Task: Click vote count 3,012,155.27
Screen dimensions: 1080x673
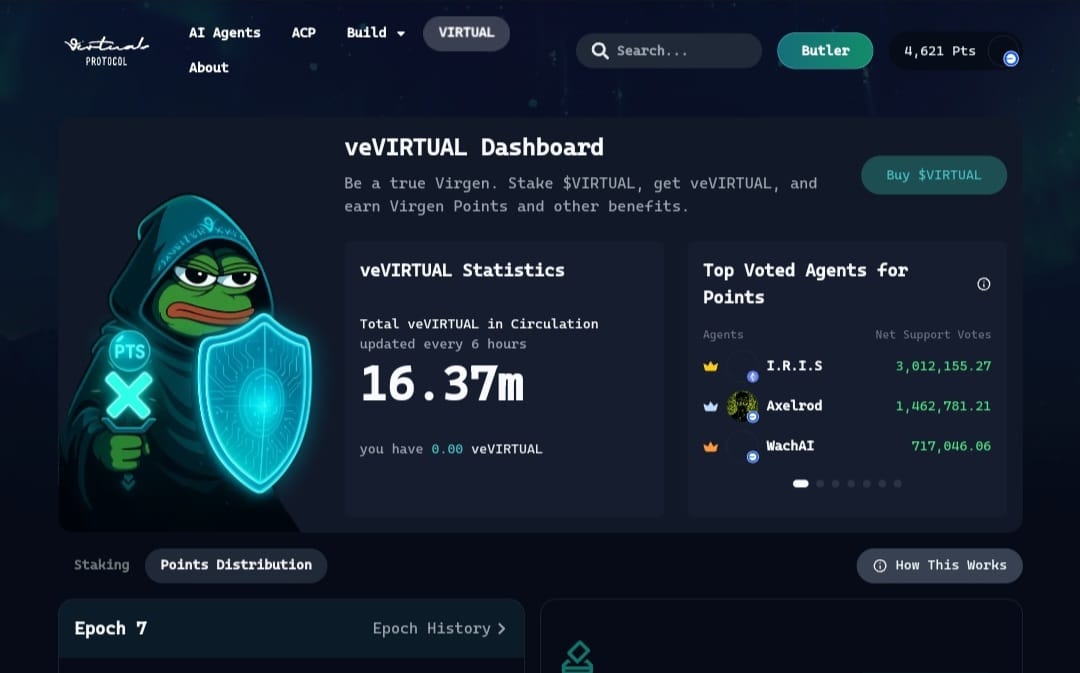Action: [943, 366]
